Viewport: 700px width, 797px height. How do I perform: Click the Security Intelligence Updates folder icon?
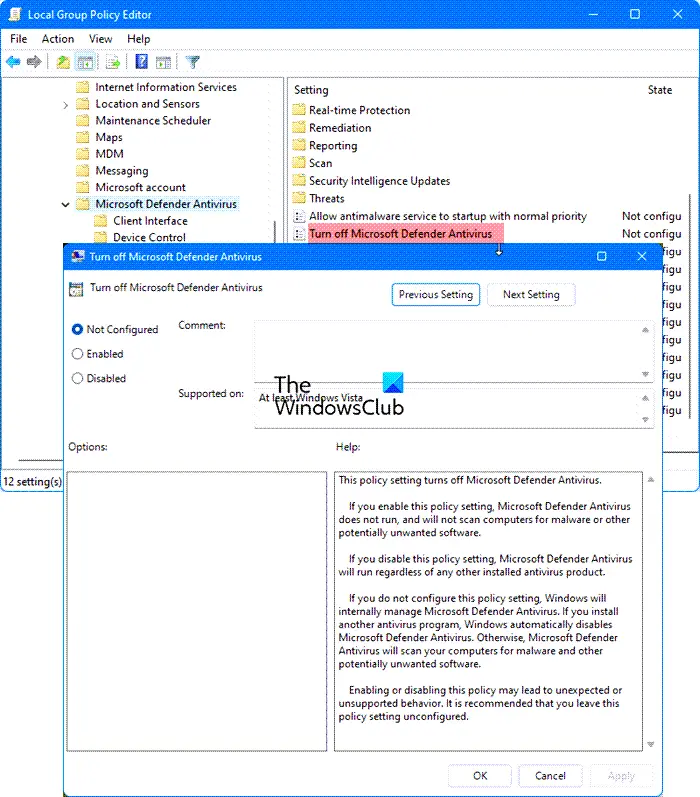click(x=299, y=180)
